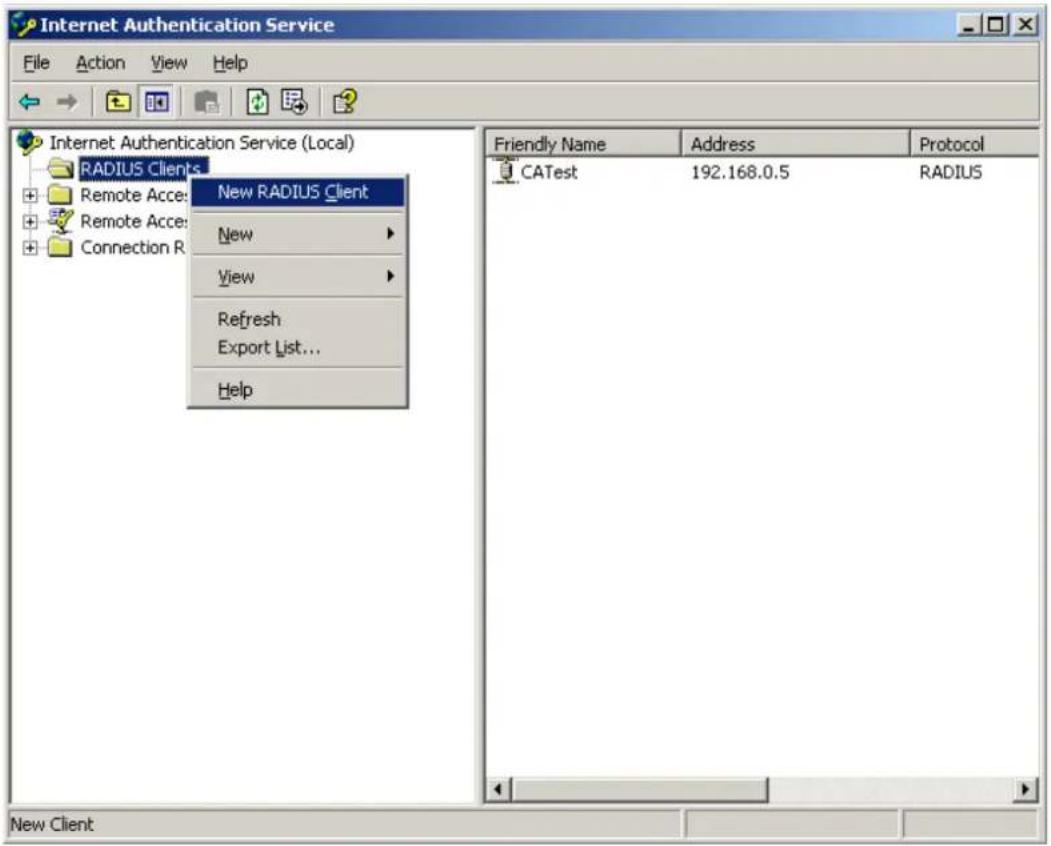This screenshot has width=1051, height=846.
Task: Click the 192.168.0.5 address cell
Action: pos(740,172)
